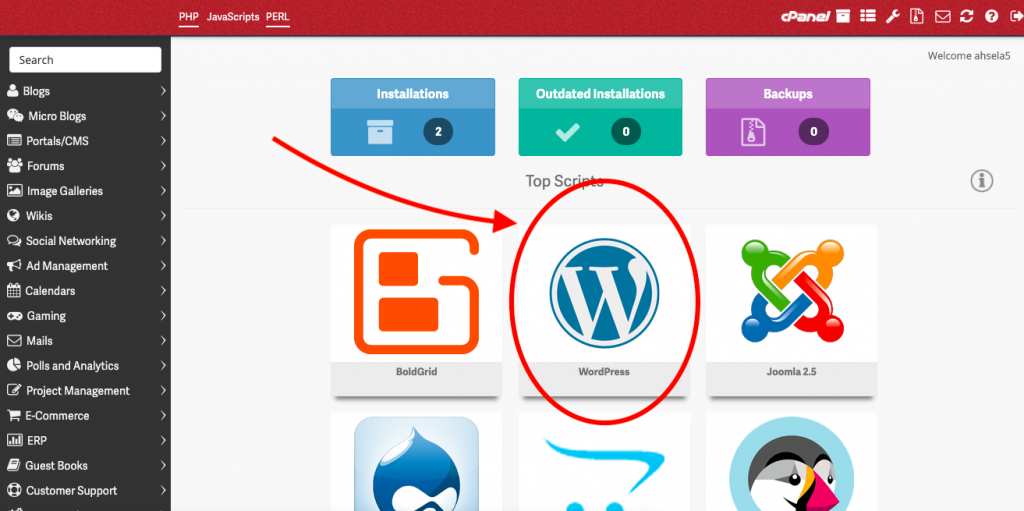Click the checkmark in Outdated Installations

(568, 132)
